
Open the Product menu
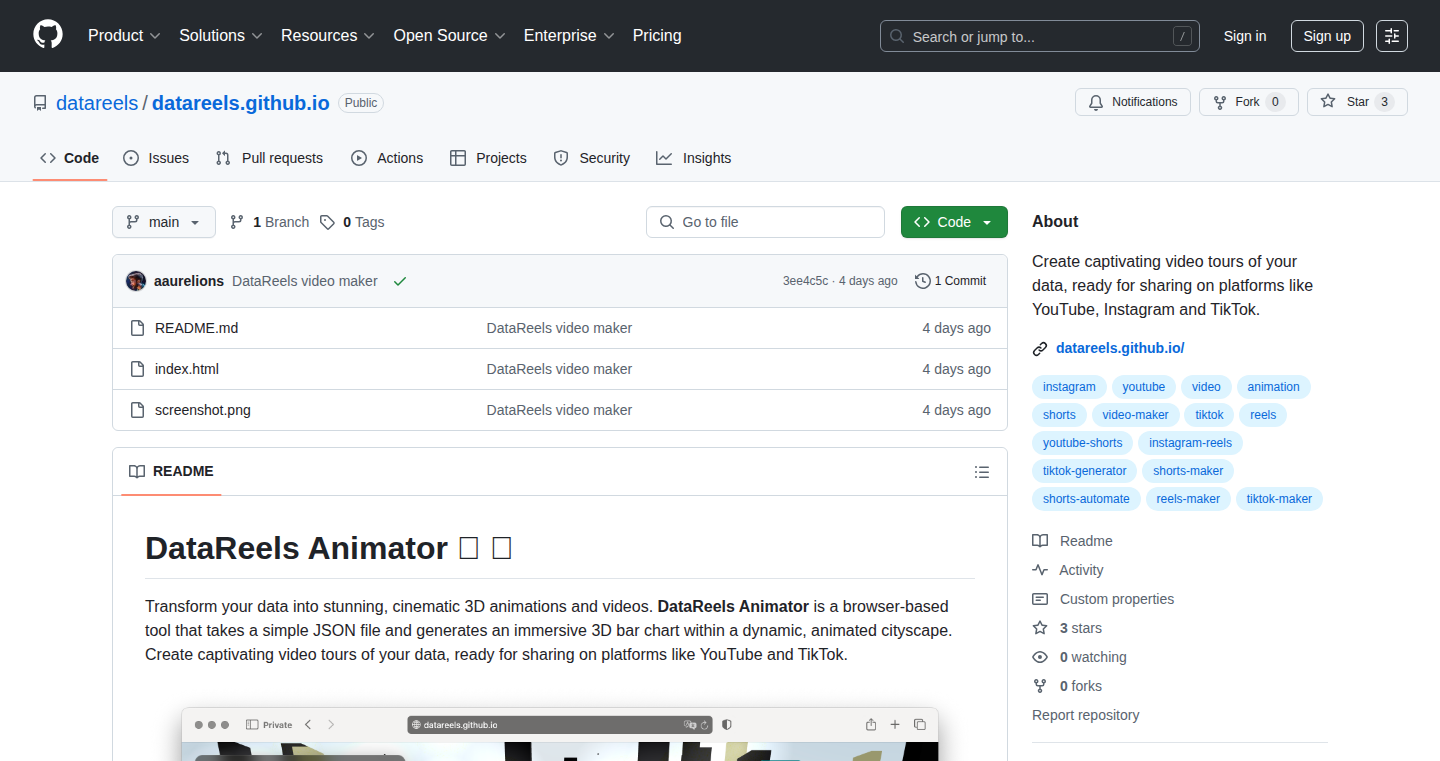click(124, 35)
